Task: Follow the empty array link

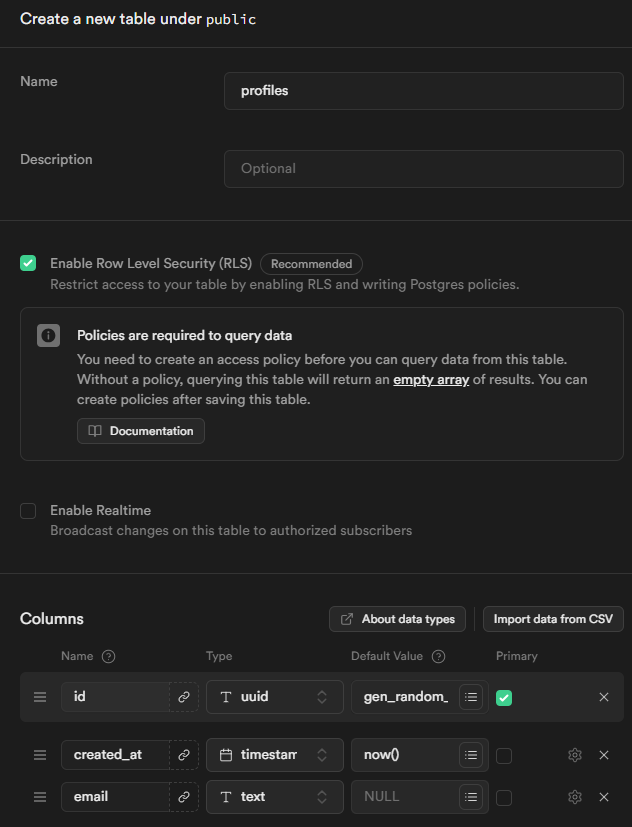Action: coord(431,380)
